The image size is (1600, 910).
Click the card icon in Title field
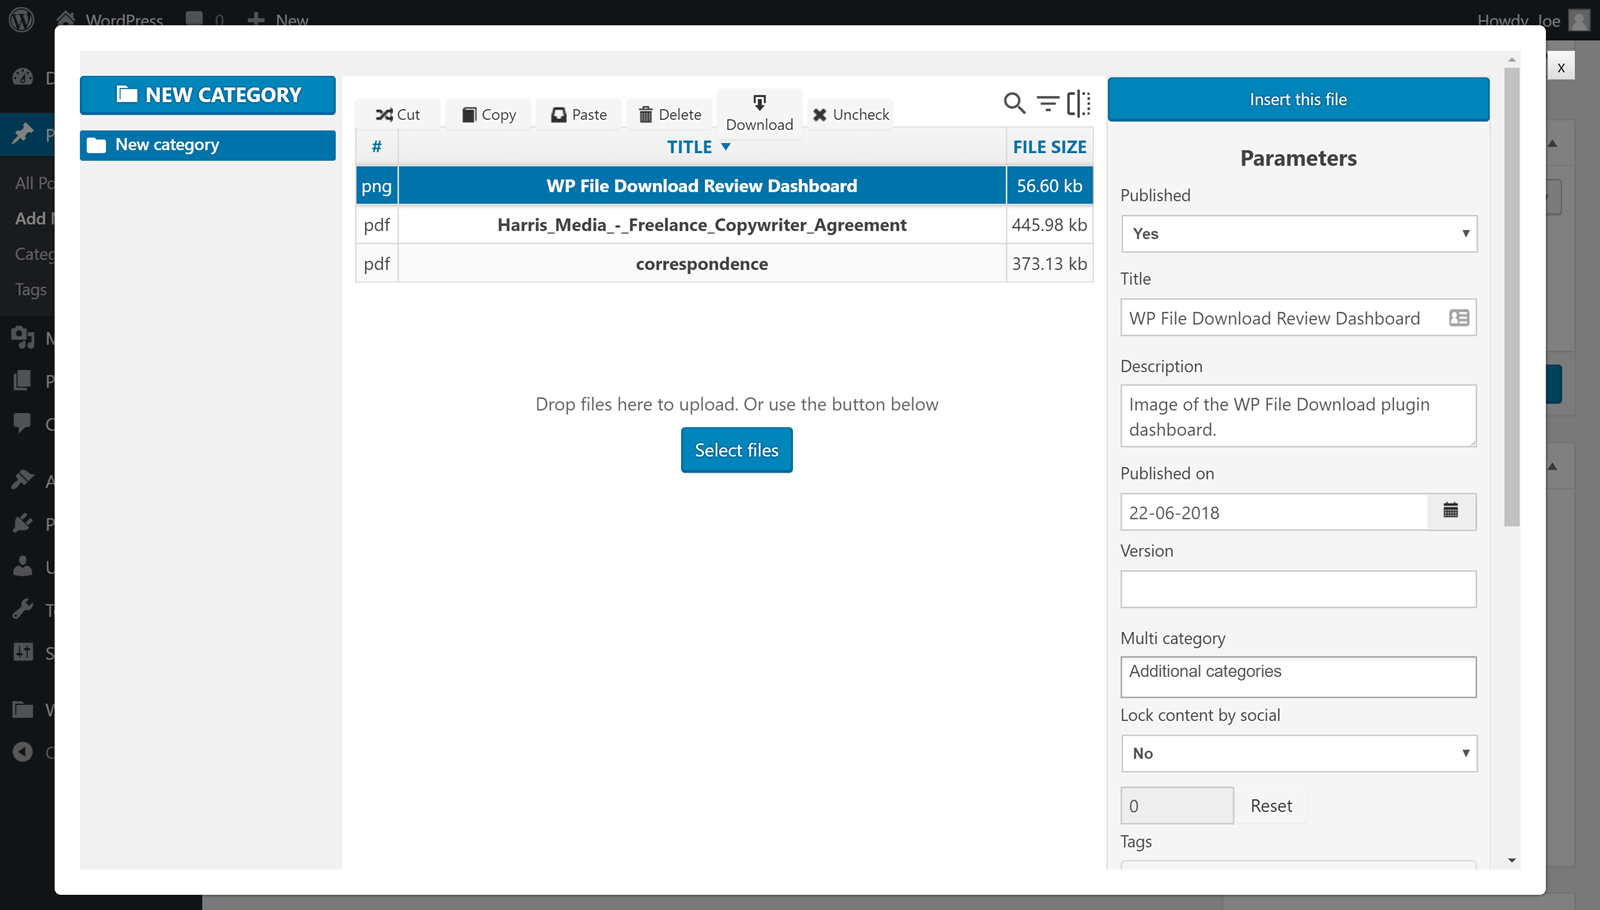1459,318
